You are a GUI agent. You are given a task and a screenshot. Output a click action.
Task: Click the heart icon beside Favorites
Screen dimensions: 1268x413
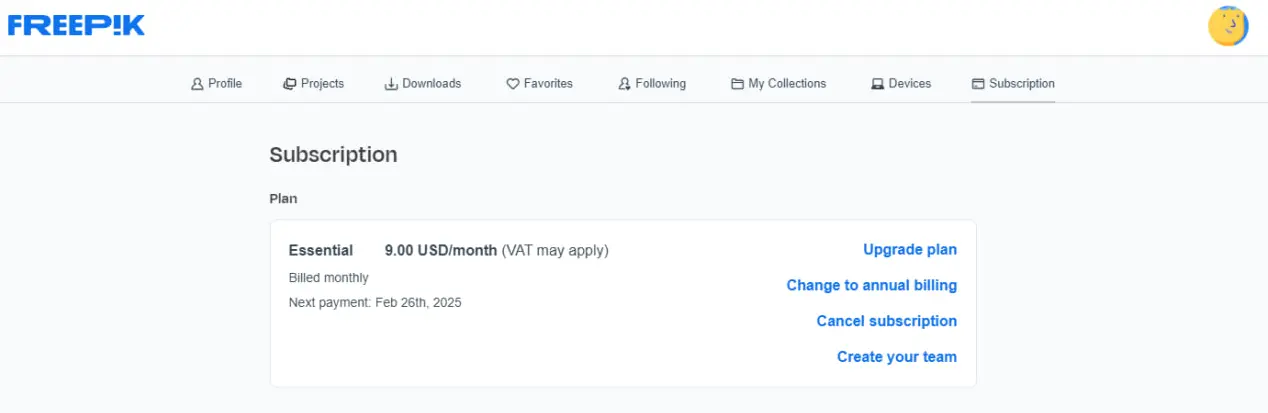click(x=513, y=84)
